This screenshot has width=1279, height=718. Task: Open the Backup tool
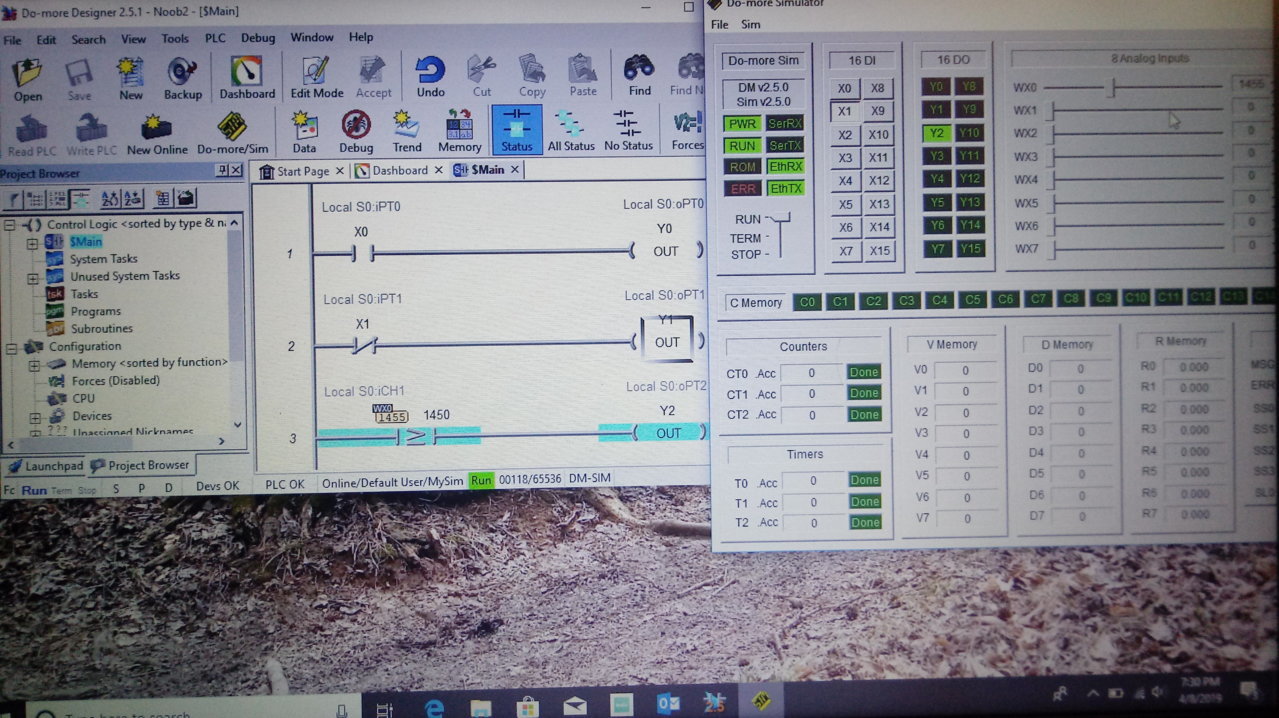(x=182, y=79)
